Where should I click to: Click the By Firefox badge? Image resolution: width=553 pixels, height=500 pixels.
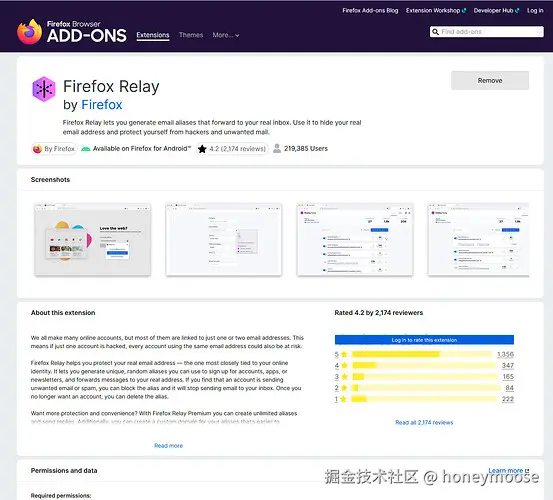click(54, 149)
